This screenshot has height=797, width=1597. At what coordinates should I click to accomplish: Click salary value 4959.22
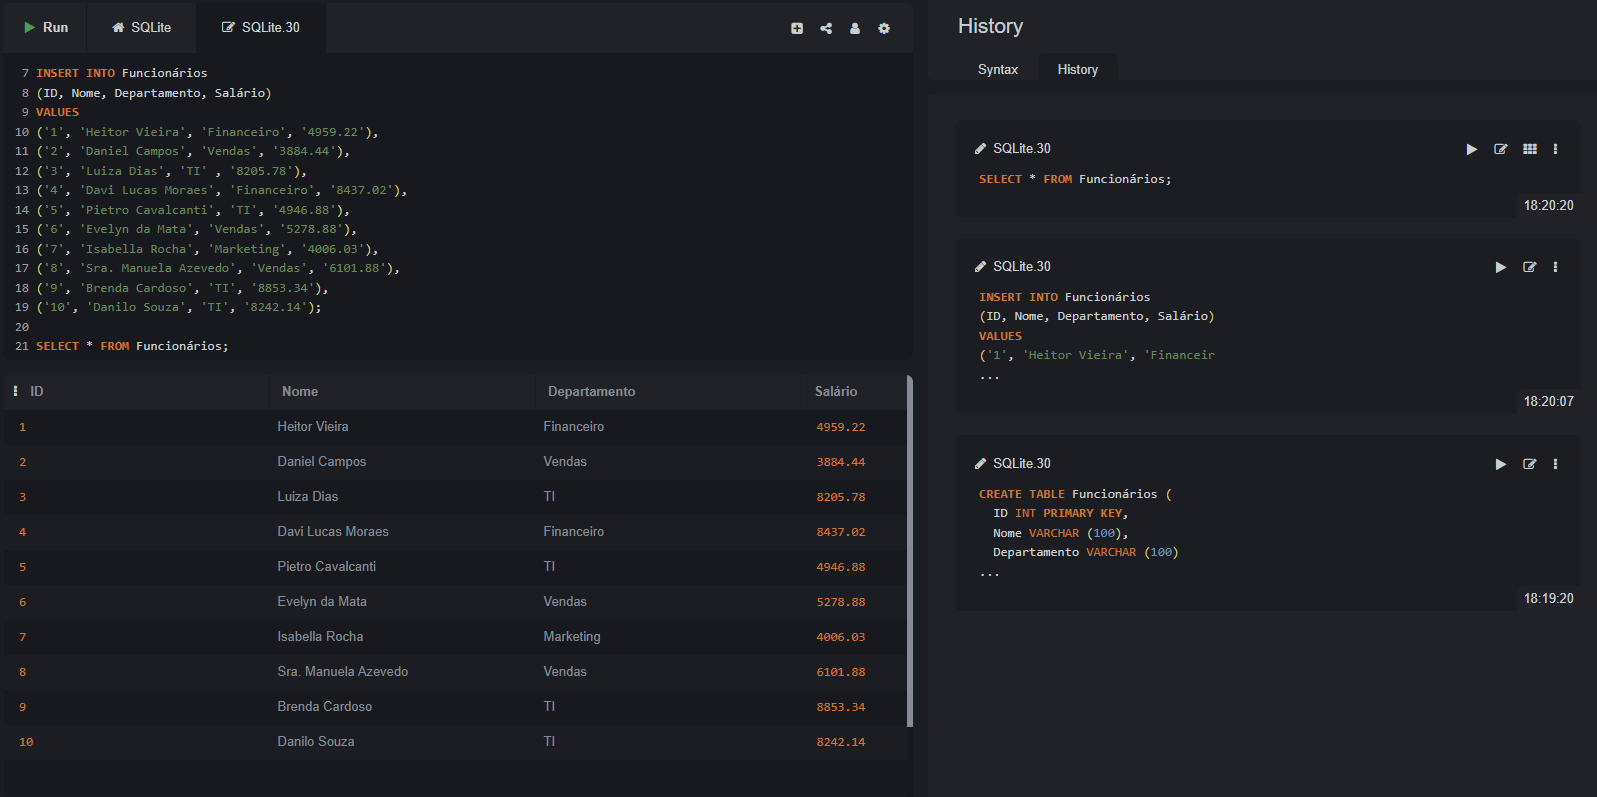[841, 427]
